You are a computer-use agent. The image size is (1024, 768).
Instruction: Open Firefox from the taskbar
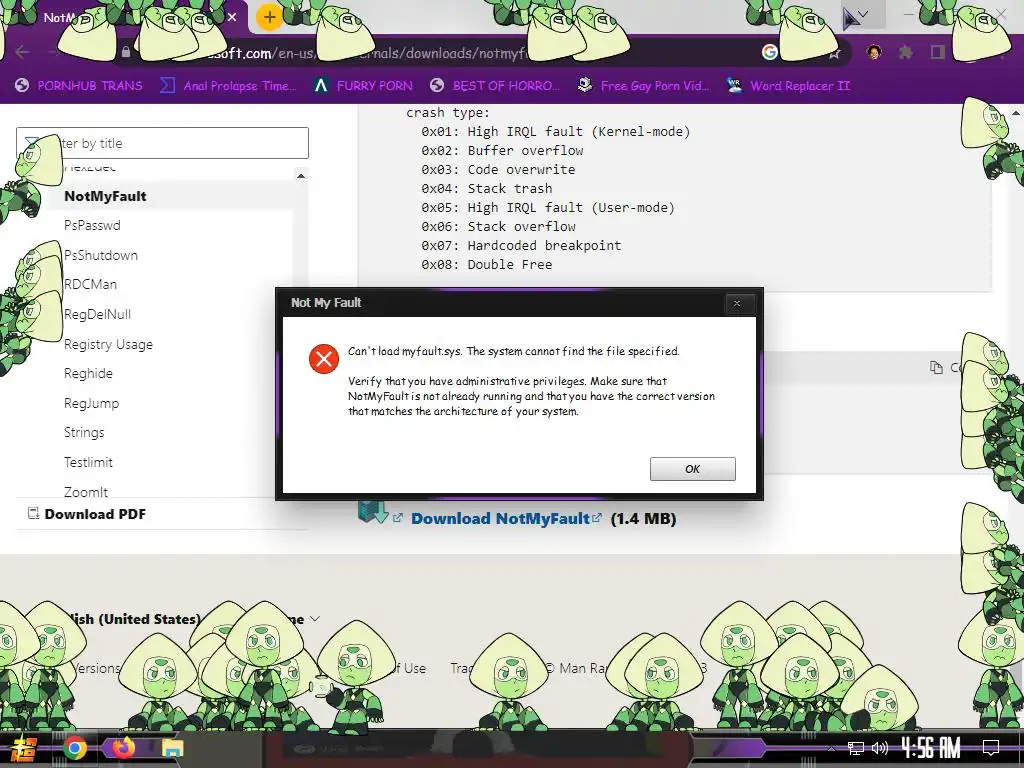point(123,747)
